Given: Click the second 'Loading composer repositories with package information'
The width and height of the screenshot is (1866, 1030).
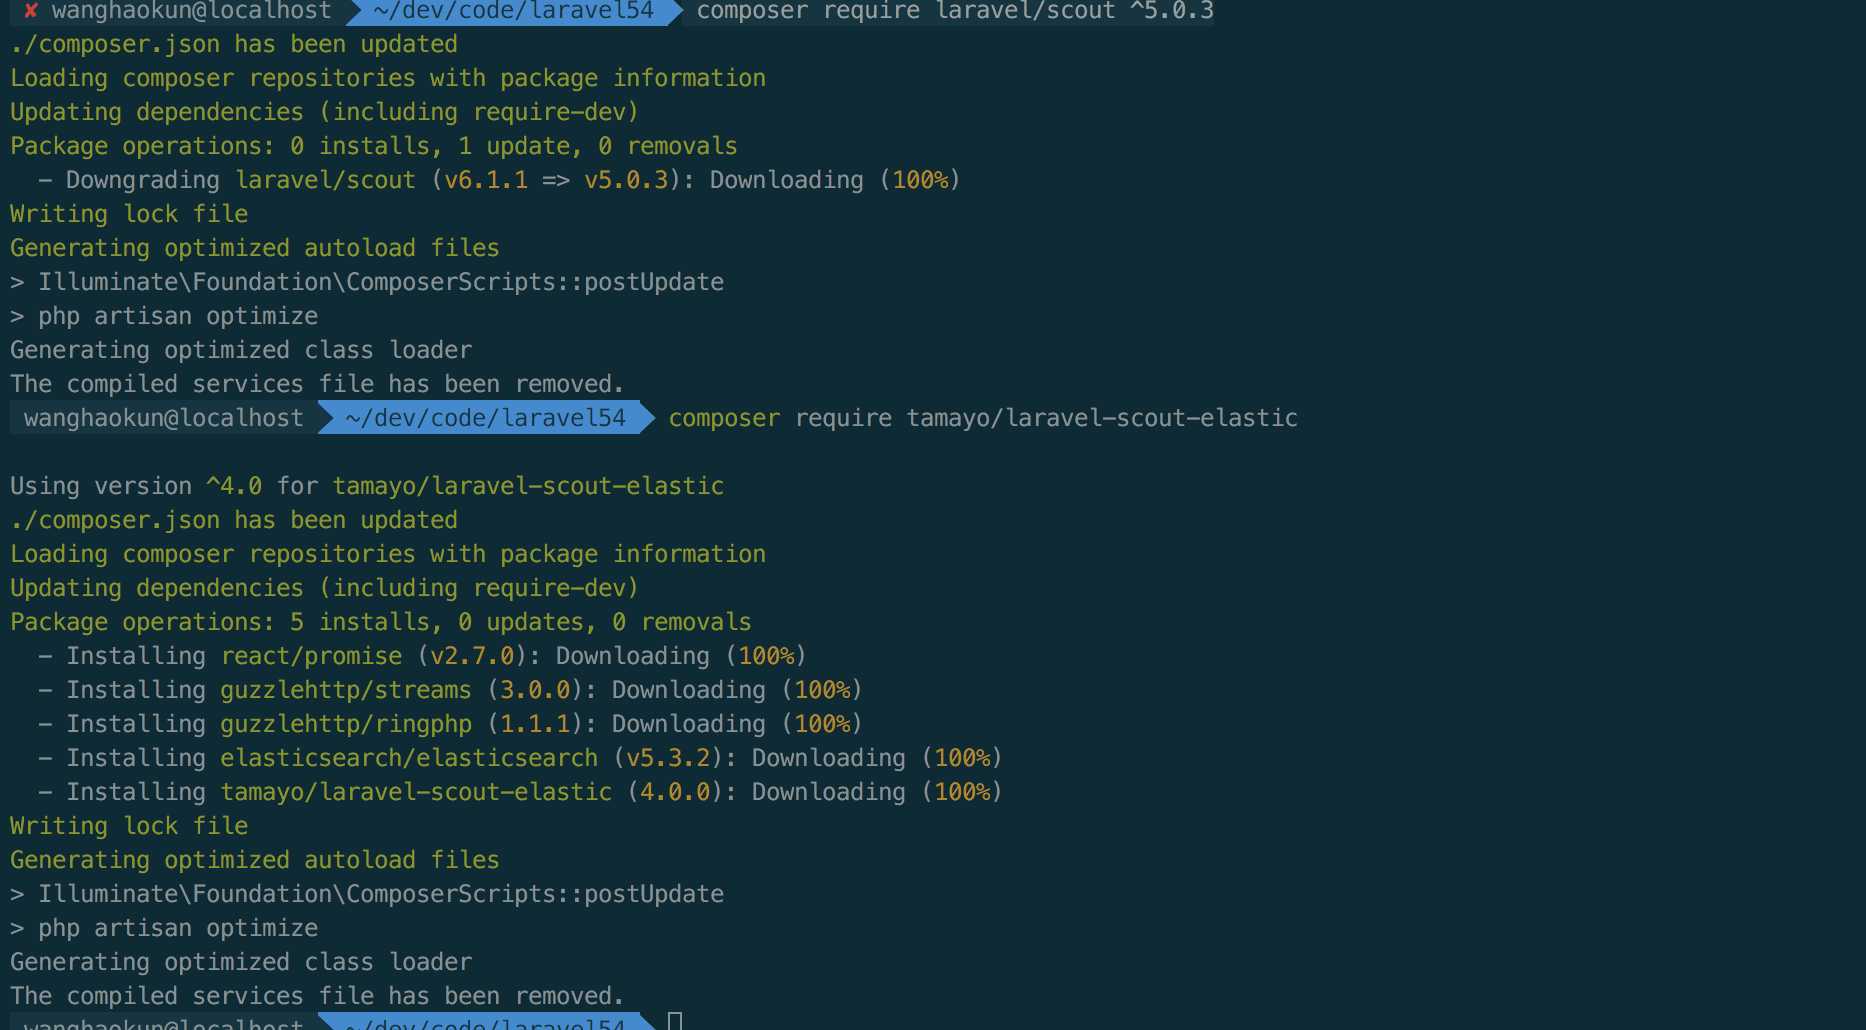Looking at the screenshot, I should click(x=388, y=554).
